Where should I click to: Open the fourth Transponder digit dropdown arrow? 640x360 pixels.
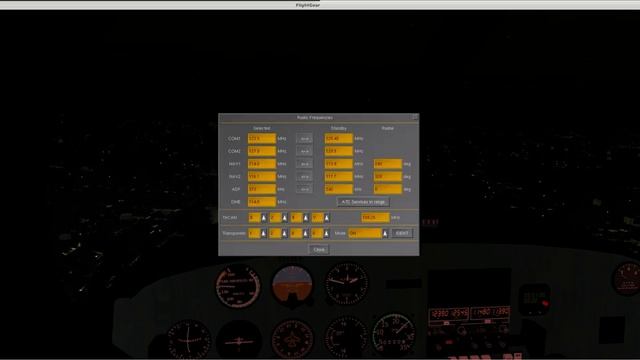pos(327,233)
